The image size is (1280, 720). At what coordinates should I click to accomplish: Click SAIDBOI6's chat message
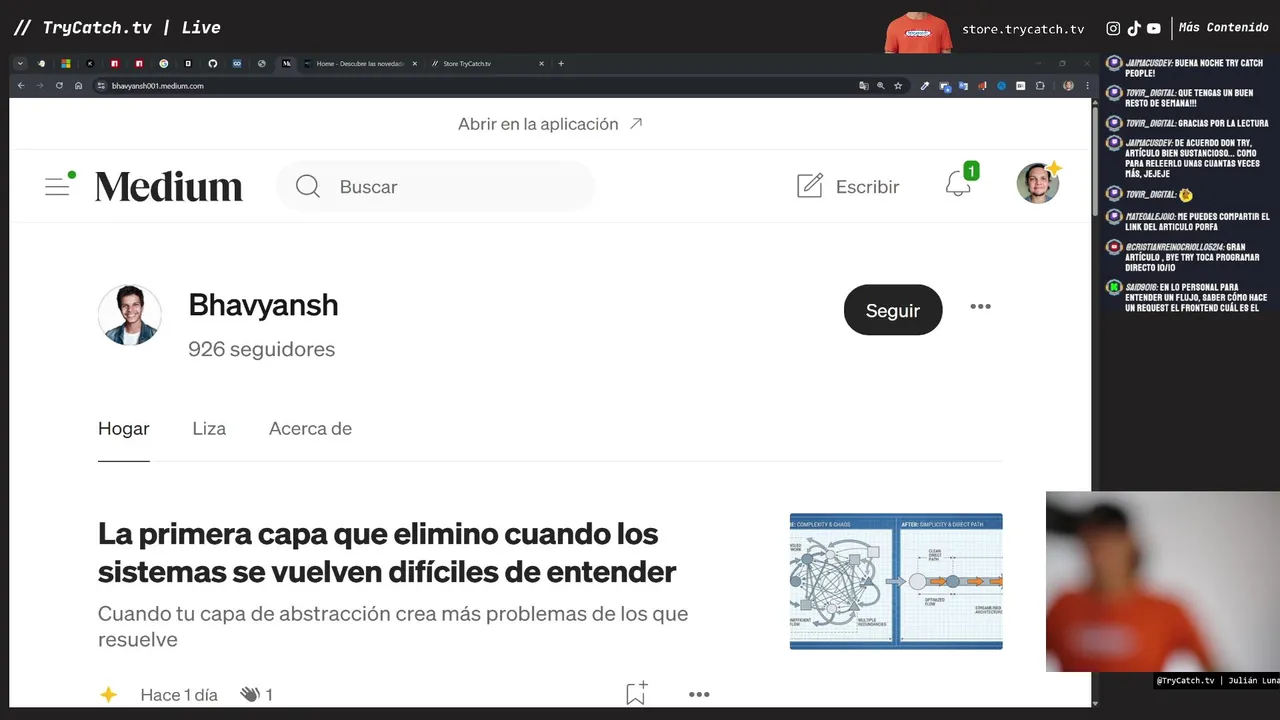point(1195,297)
